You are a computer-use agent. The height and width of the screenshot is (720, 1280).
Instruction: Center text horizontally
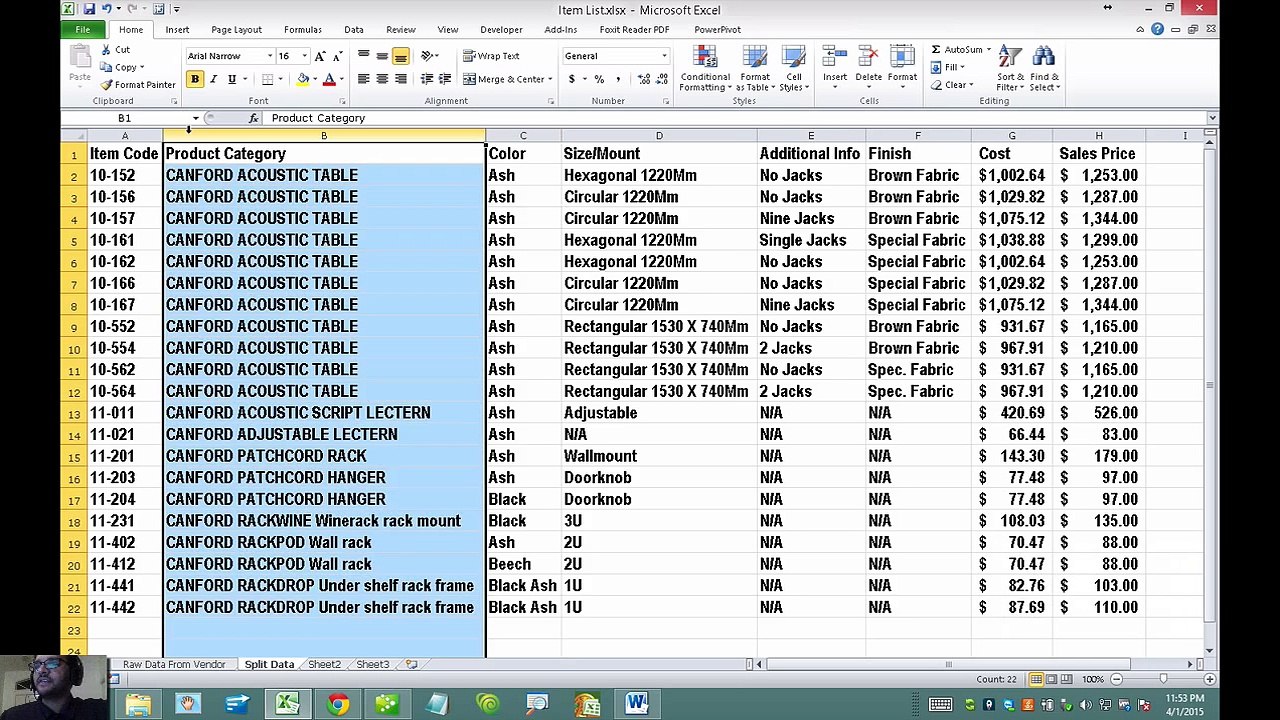click(x=382, y=79)
